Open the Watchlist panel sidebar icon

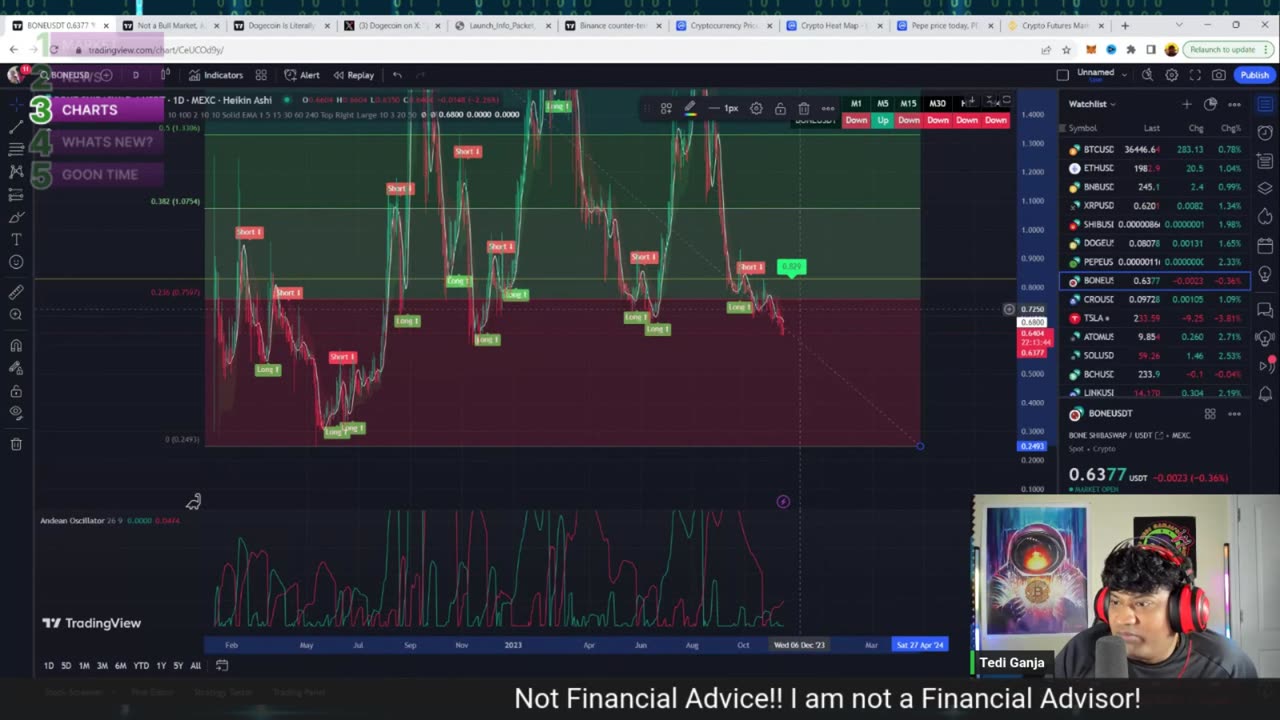point(1265,104)
